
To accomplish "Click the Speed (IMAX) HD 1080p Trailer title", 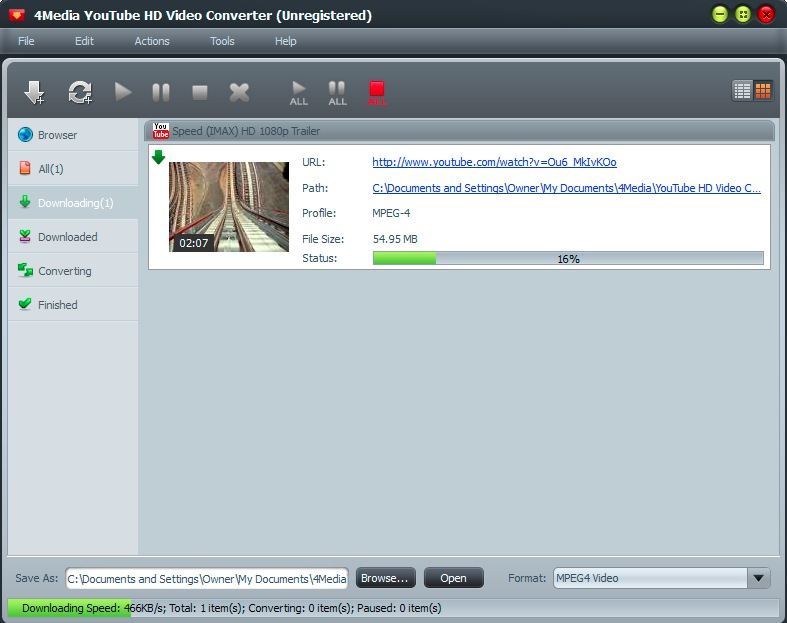I will point(246,131).
